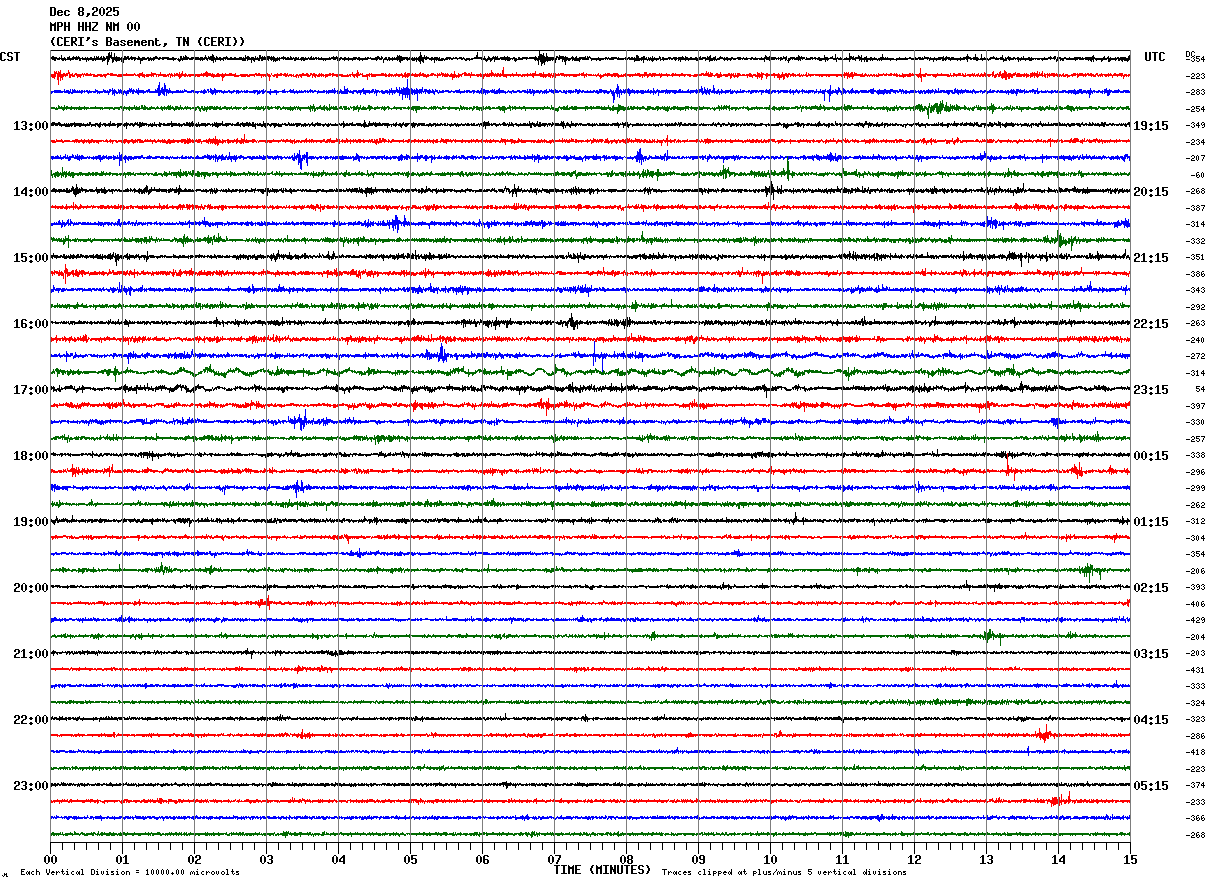This screenshot has width=1210, height=886.
Task: Select the 18:00 CST time label
Action: [31, 456]
